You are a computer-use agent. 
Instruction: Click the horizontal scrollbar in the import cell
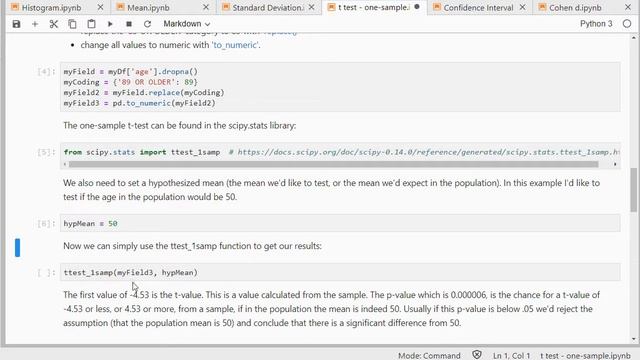click(x=333, y=164)
